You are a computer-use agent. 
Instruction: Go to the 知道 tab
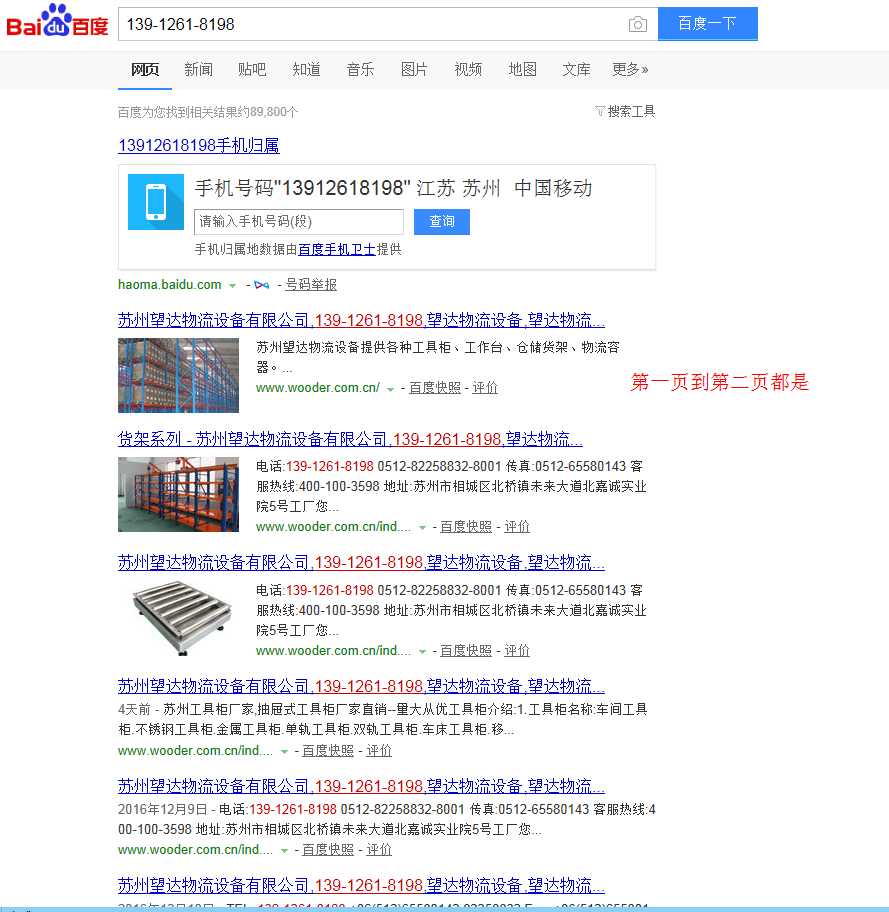click(x=307, y=70)
